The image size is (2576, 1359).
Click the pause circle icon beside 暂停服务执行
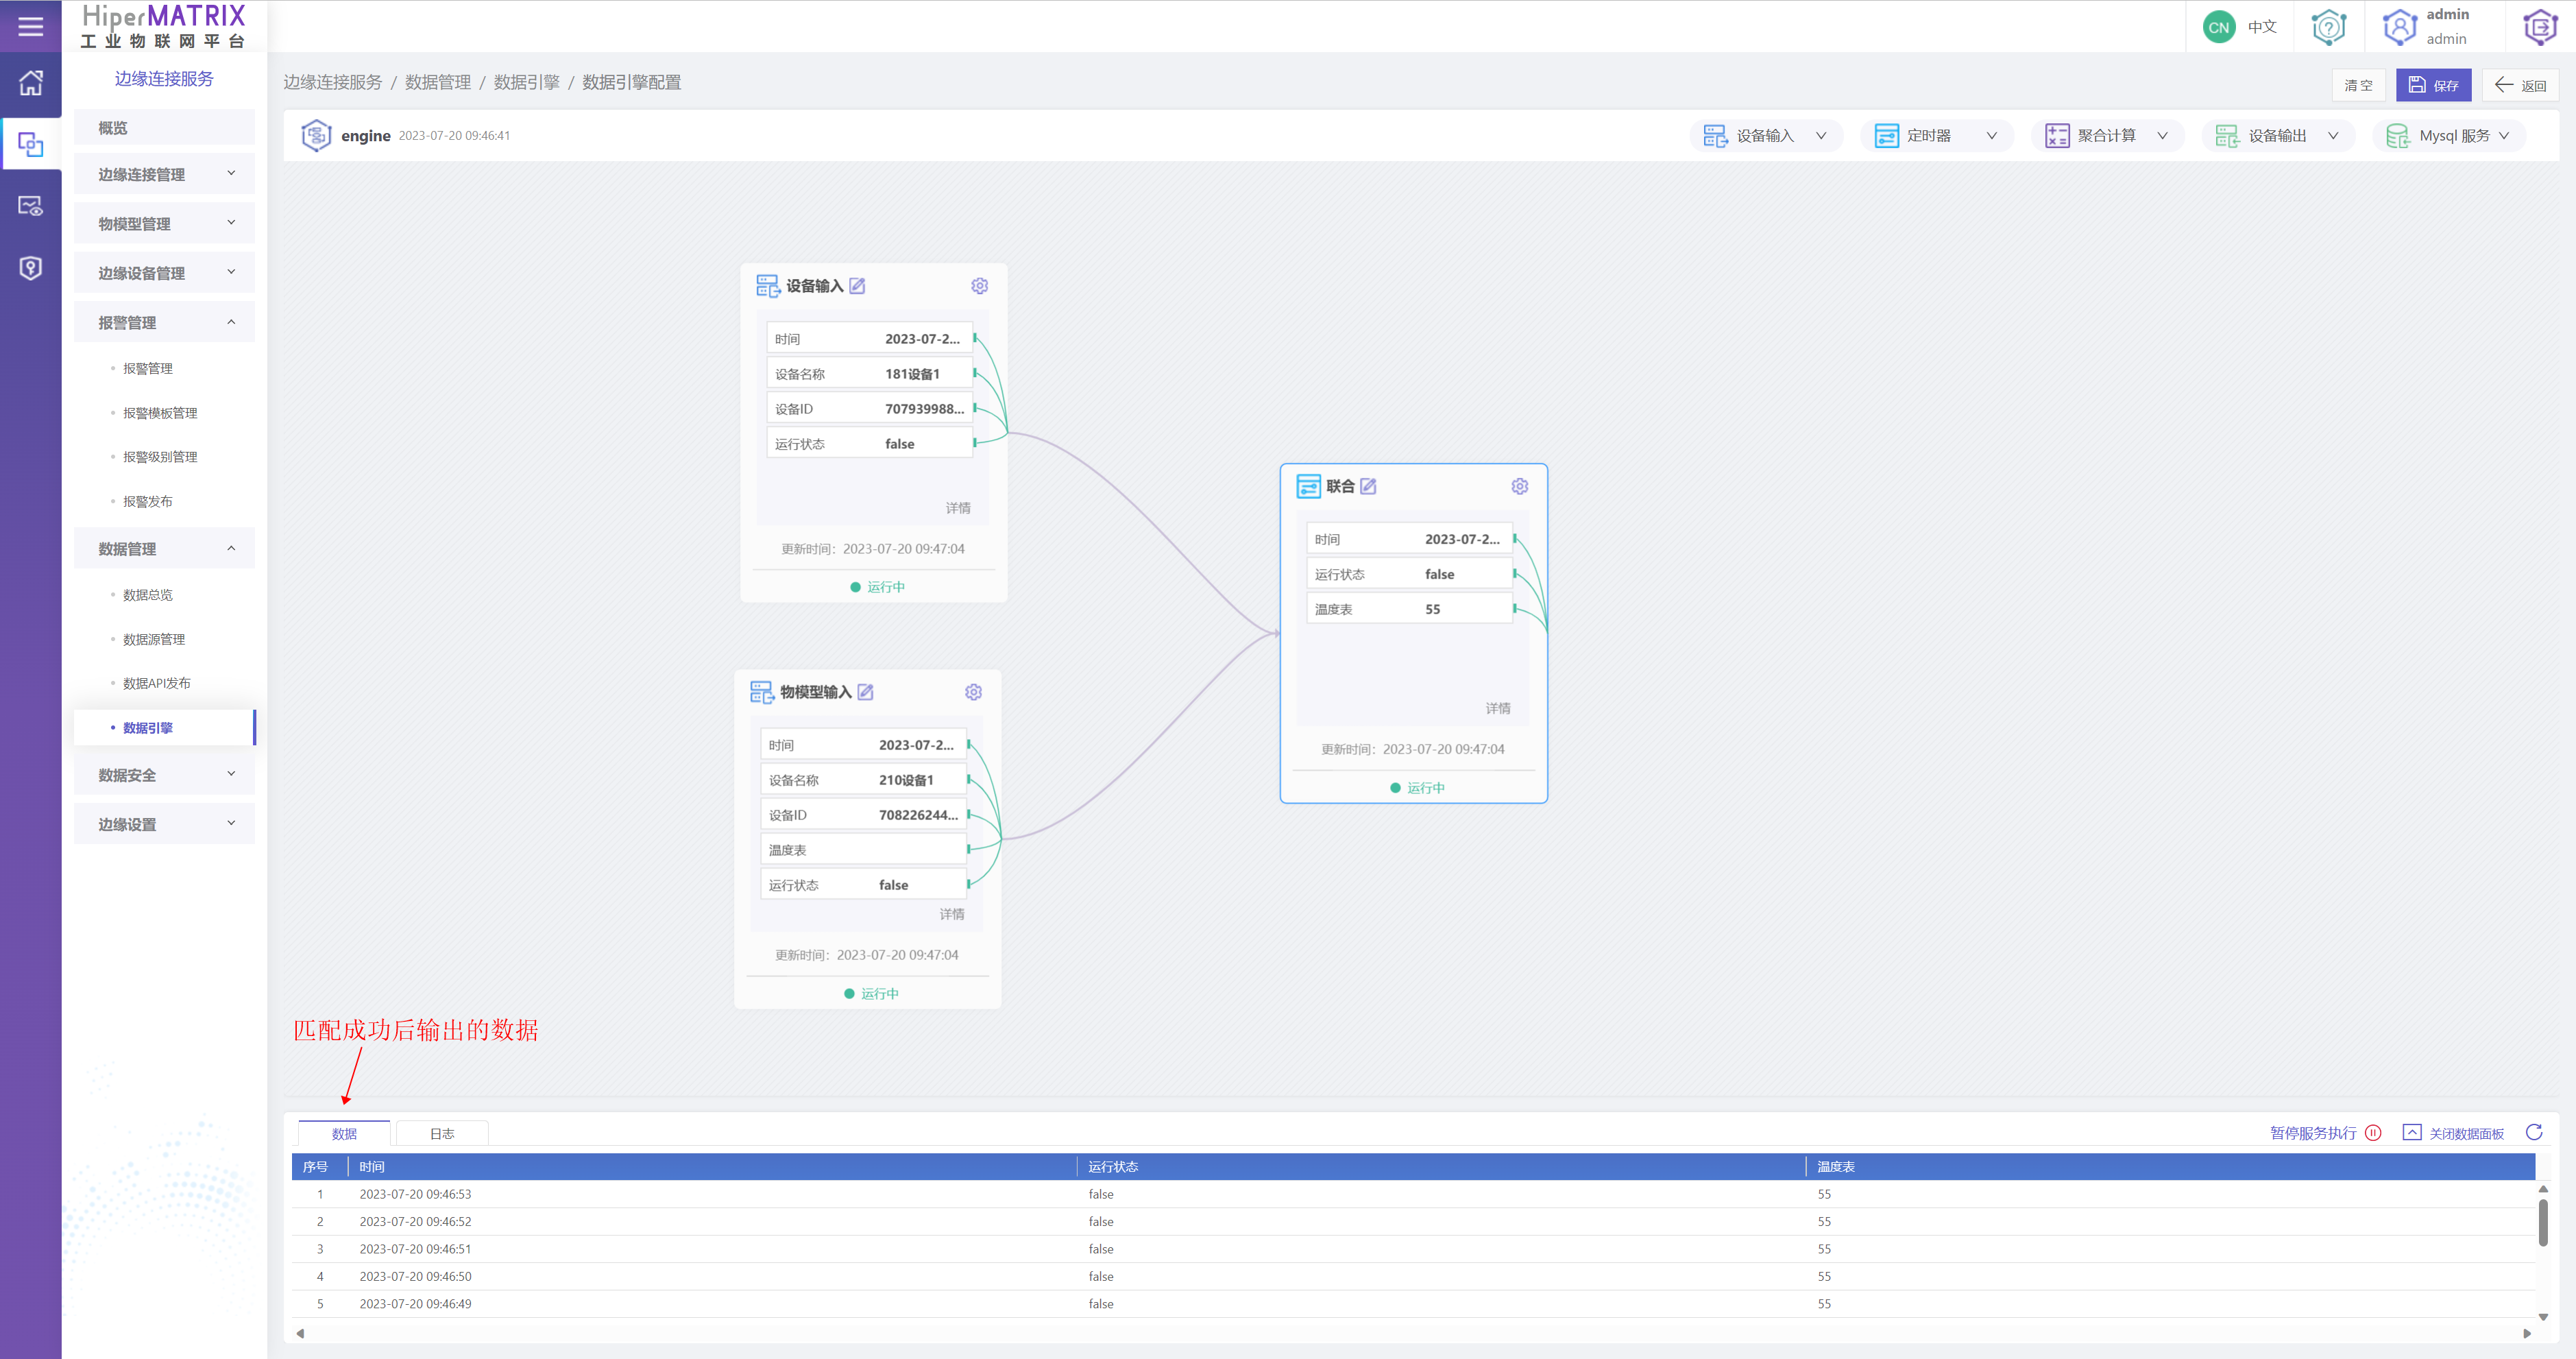tap(2373, 1133)
